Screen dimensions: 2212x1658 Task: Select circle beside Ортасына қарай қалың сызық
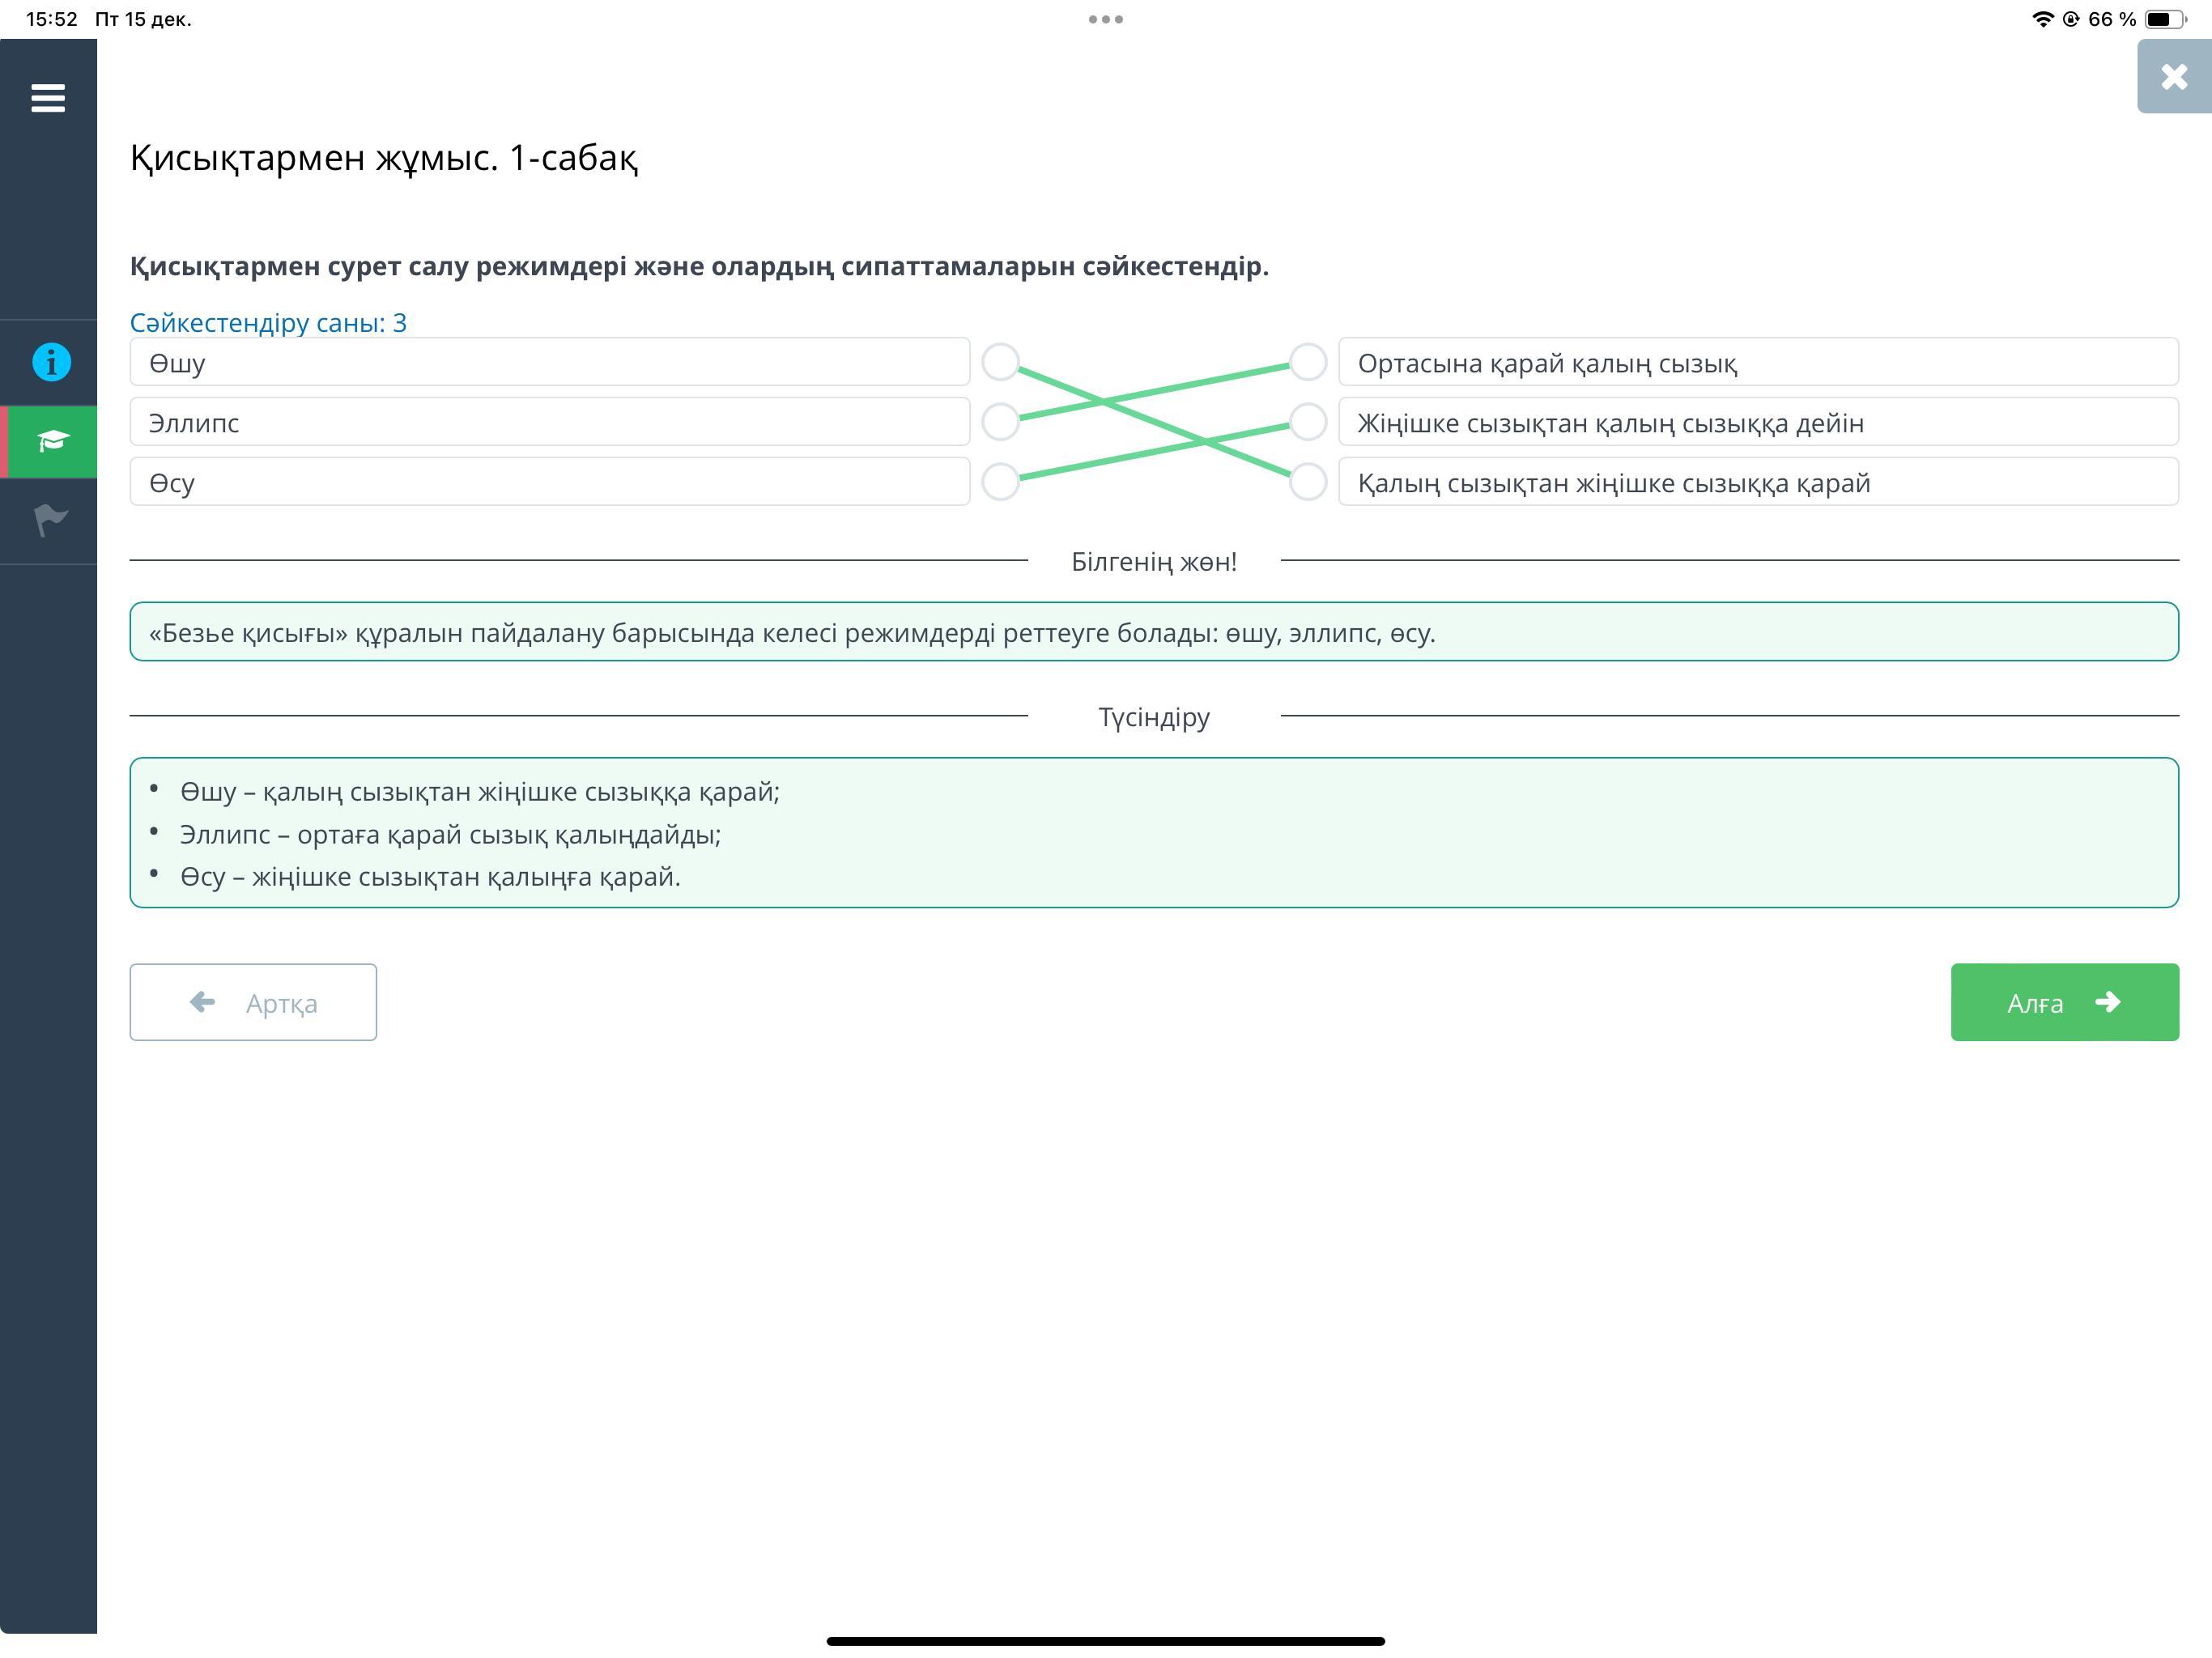pos(1308,362)
